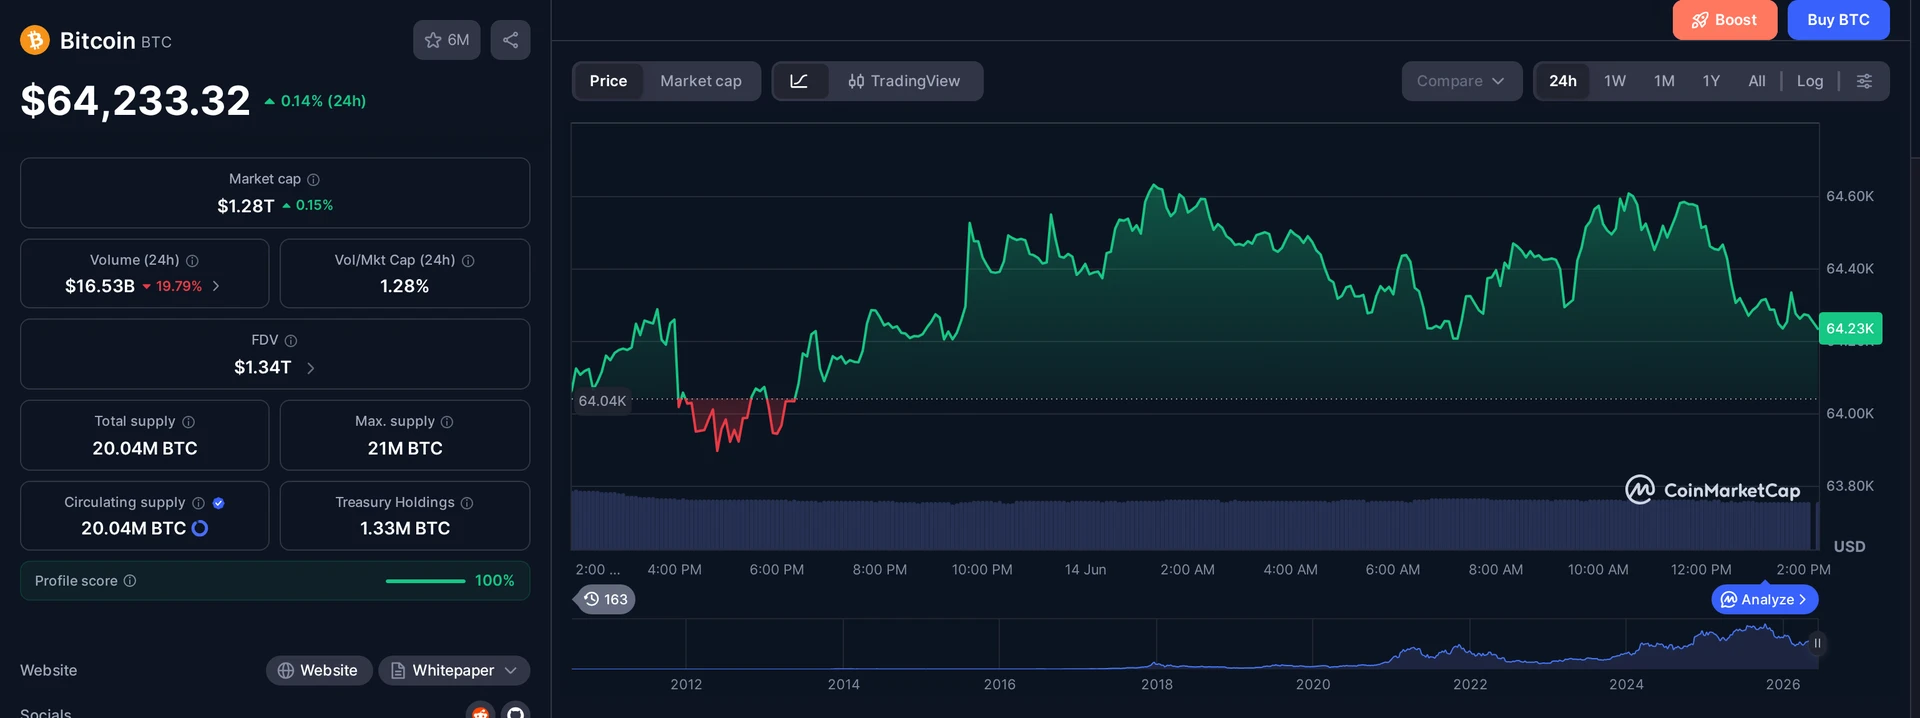Open the Analyze button

pyautogui.click(x=1765, y=599)
